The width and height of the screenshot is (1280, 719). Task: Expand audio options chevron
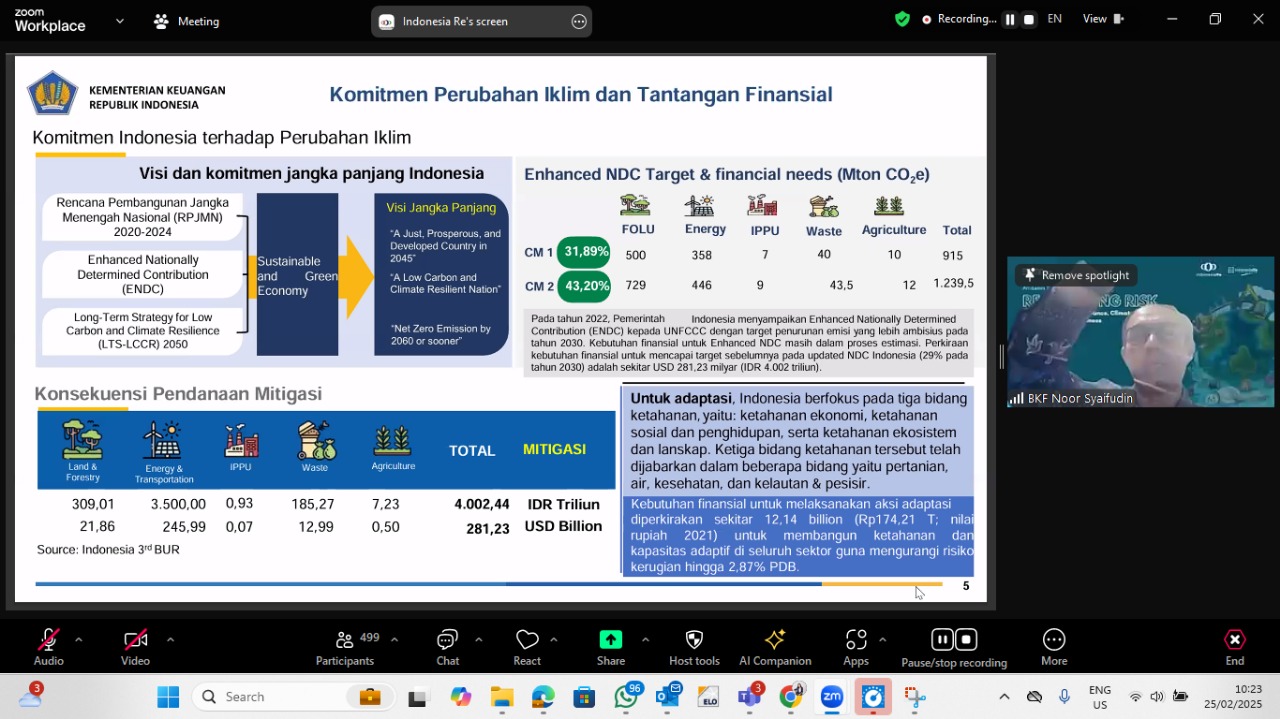(79, 639)
